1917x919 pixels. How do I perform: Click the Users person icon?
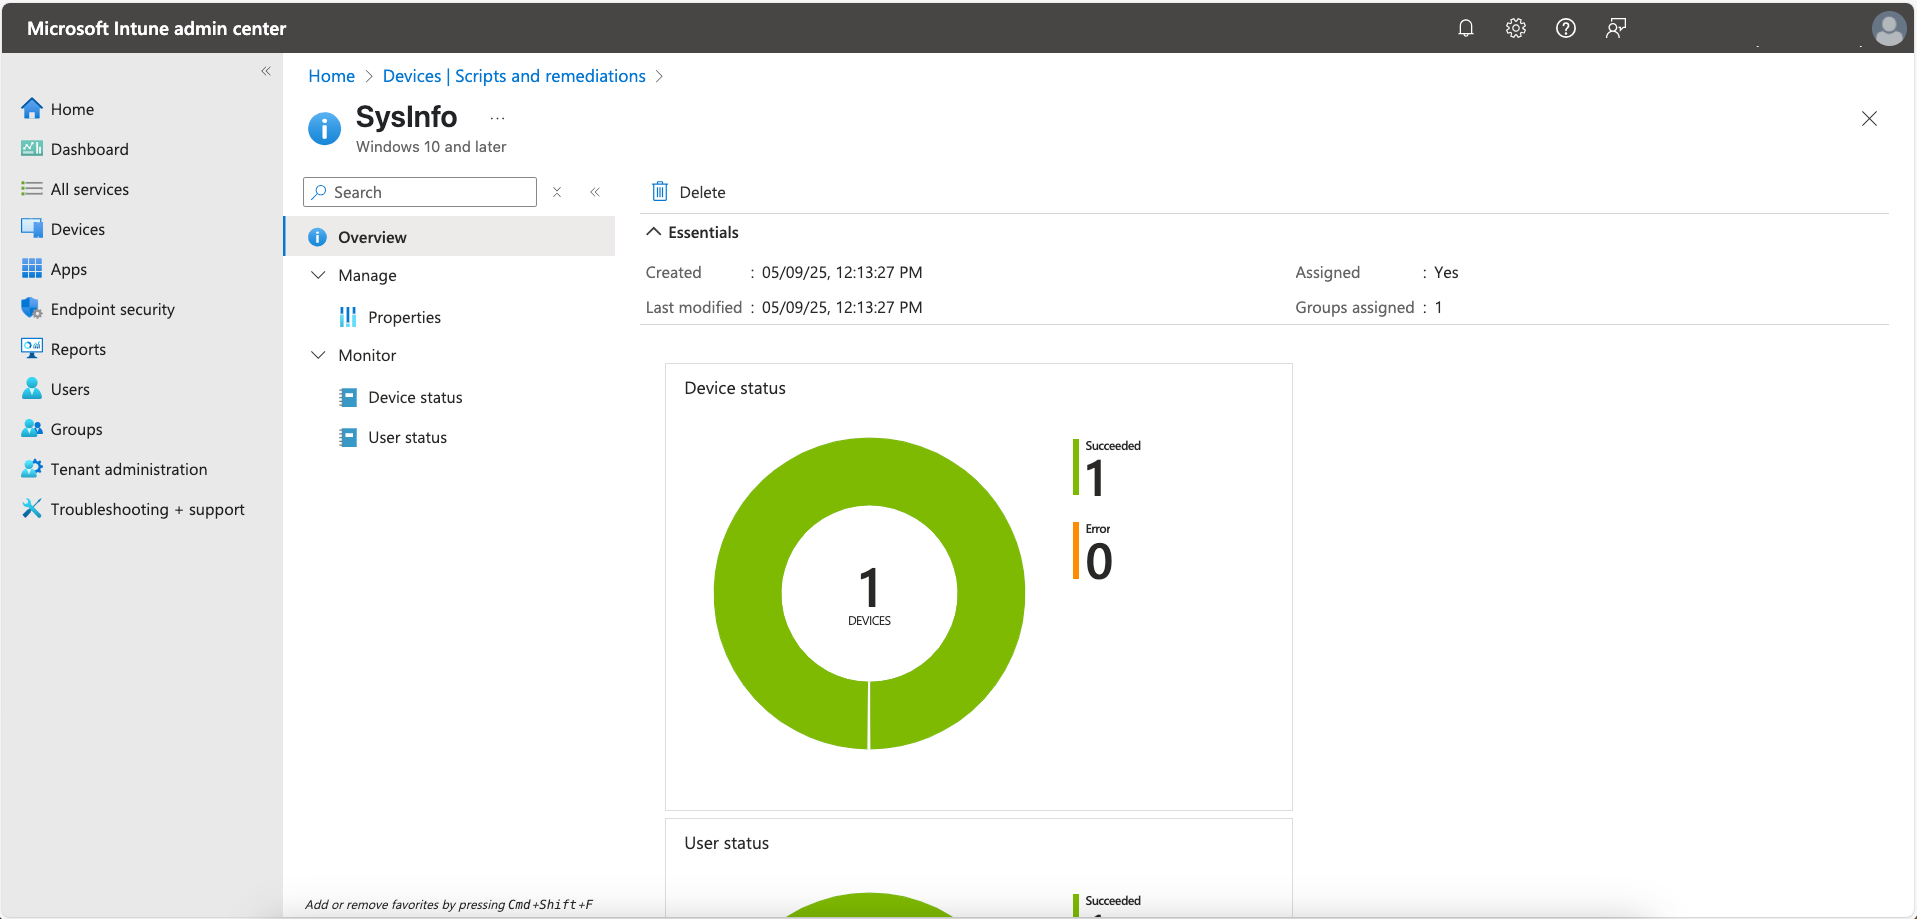coord(32,388)
